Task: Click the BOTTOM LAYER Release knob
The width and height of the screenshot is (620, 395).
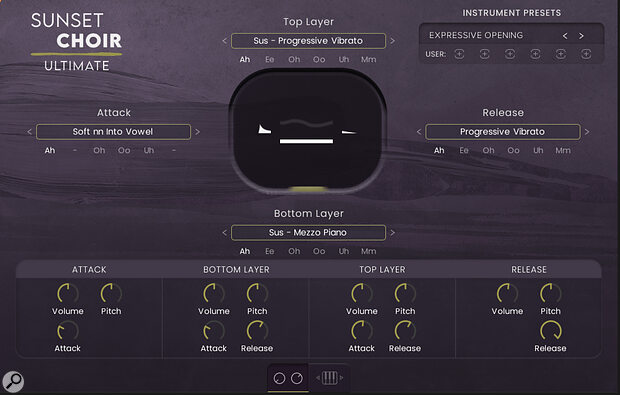Action: pyautogui.click(x=257, y=331)
